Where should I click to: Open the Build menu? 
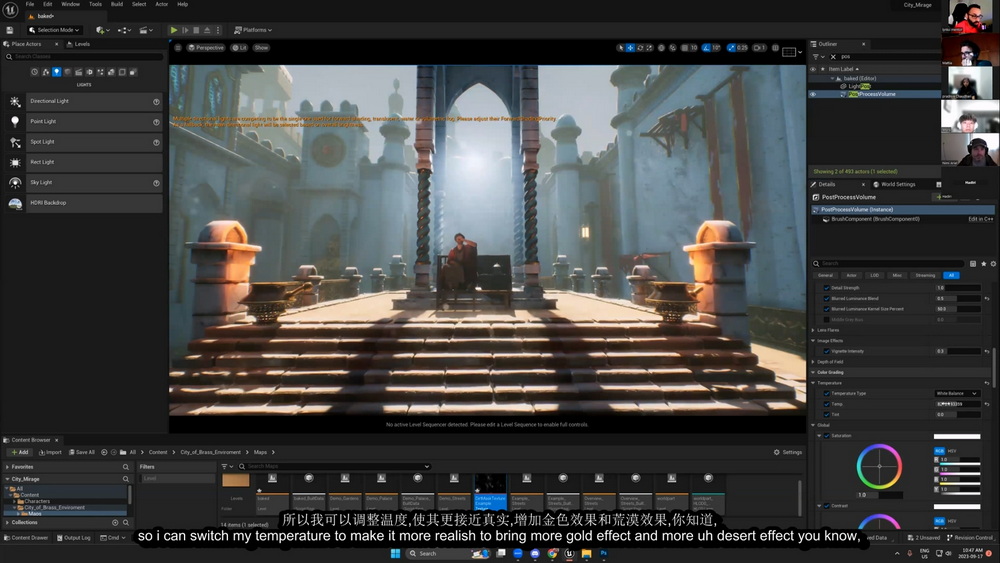pos(117,4)
